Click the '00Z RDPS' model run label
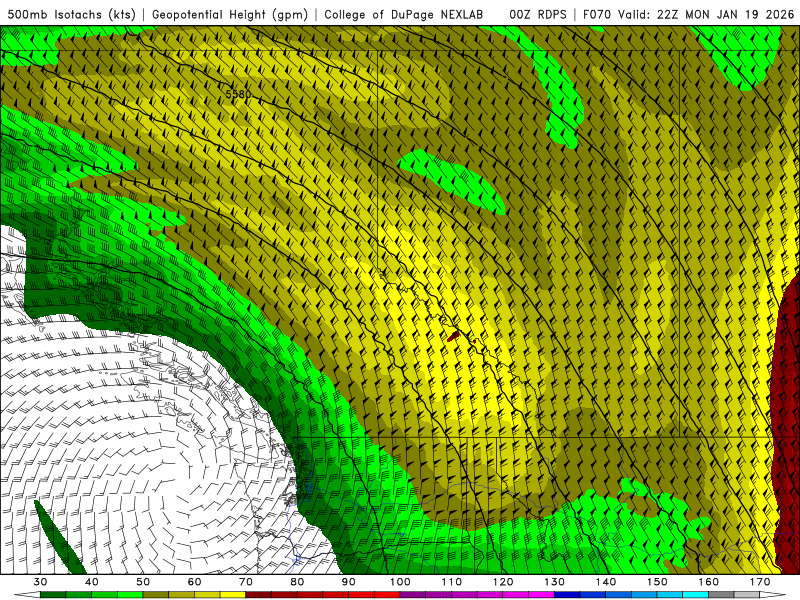 point(537,14)
